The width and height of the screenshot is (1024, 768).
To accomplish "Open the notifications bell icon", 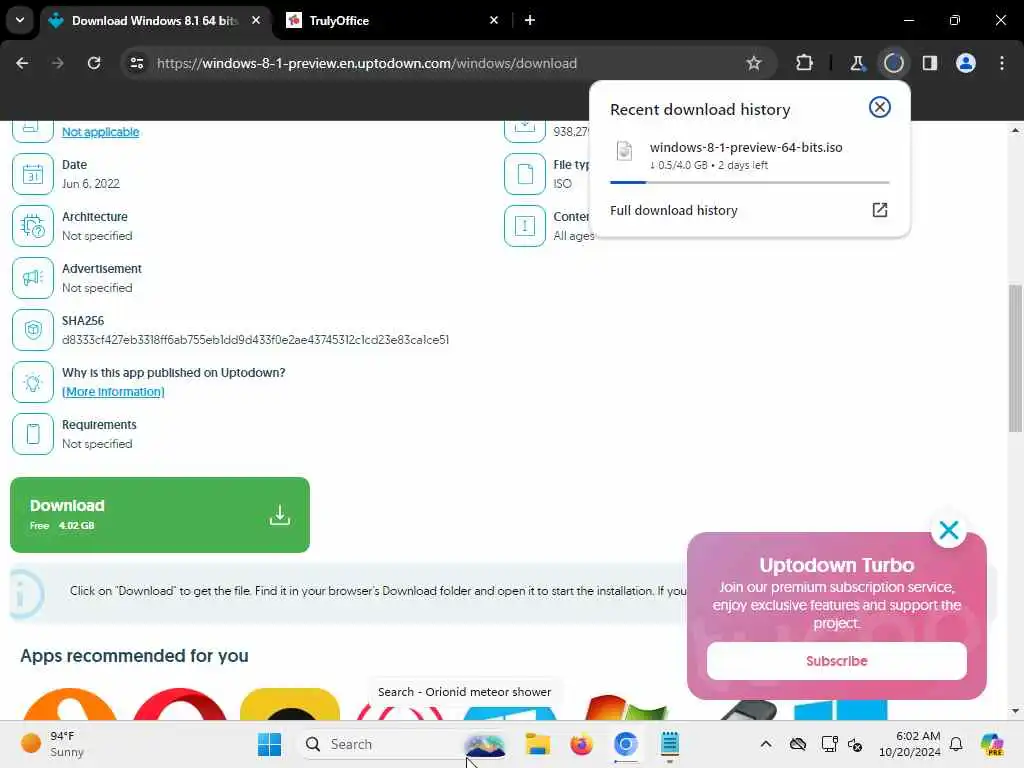I will pyautogui.click(x=955, y=744).
